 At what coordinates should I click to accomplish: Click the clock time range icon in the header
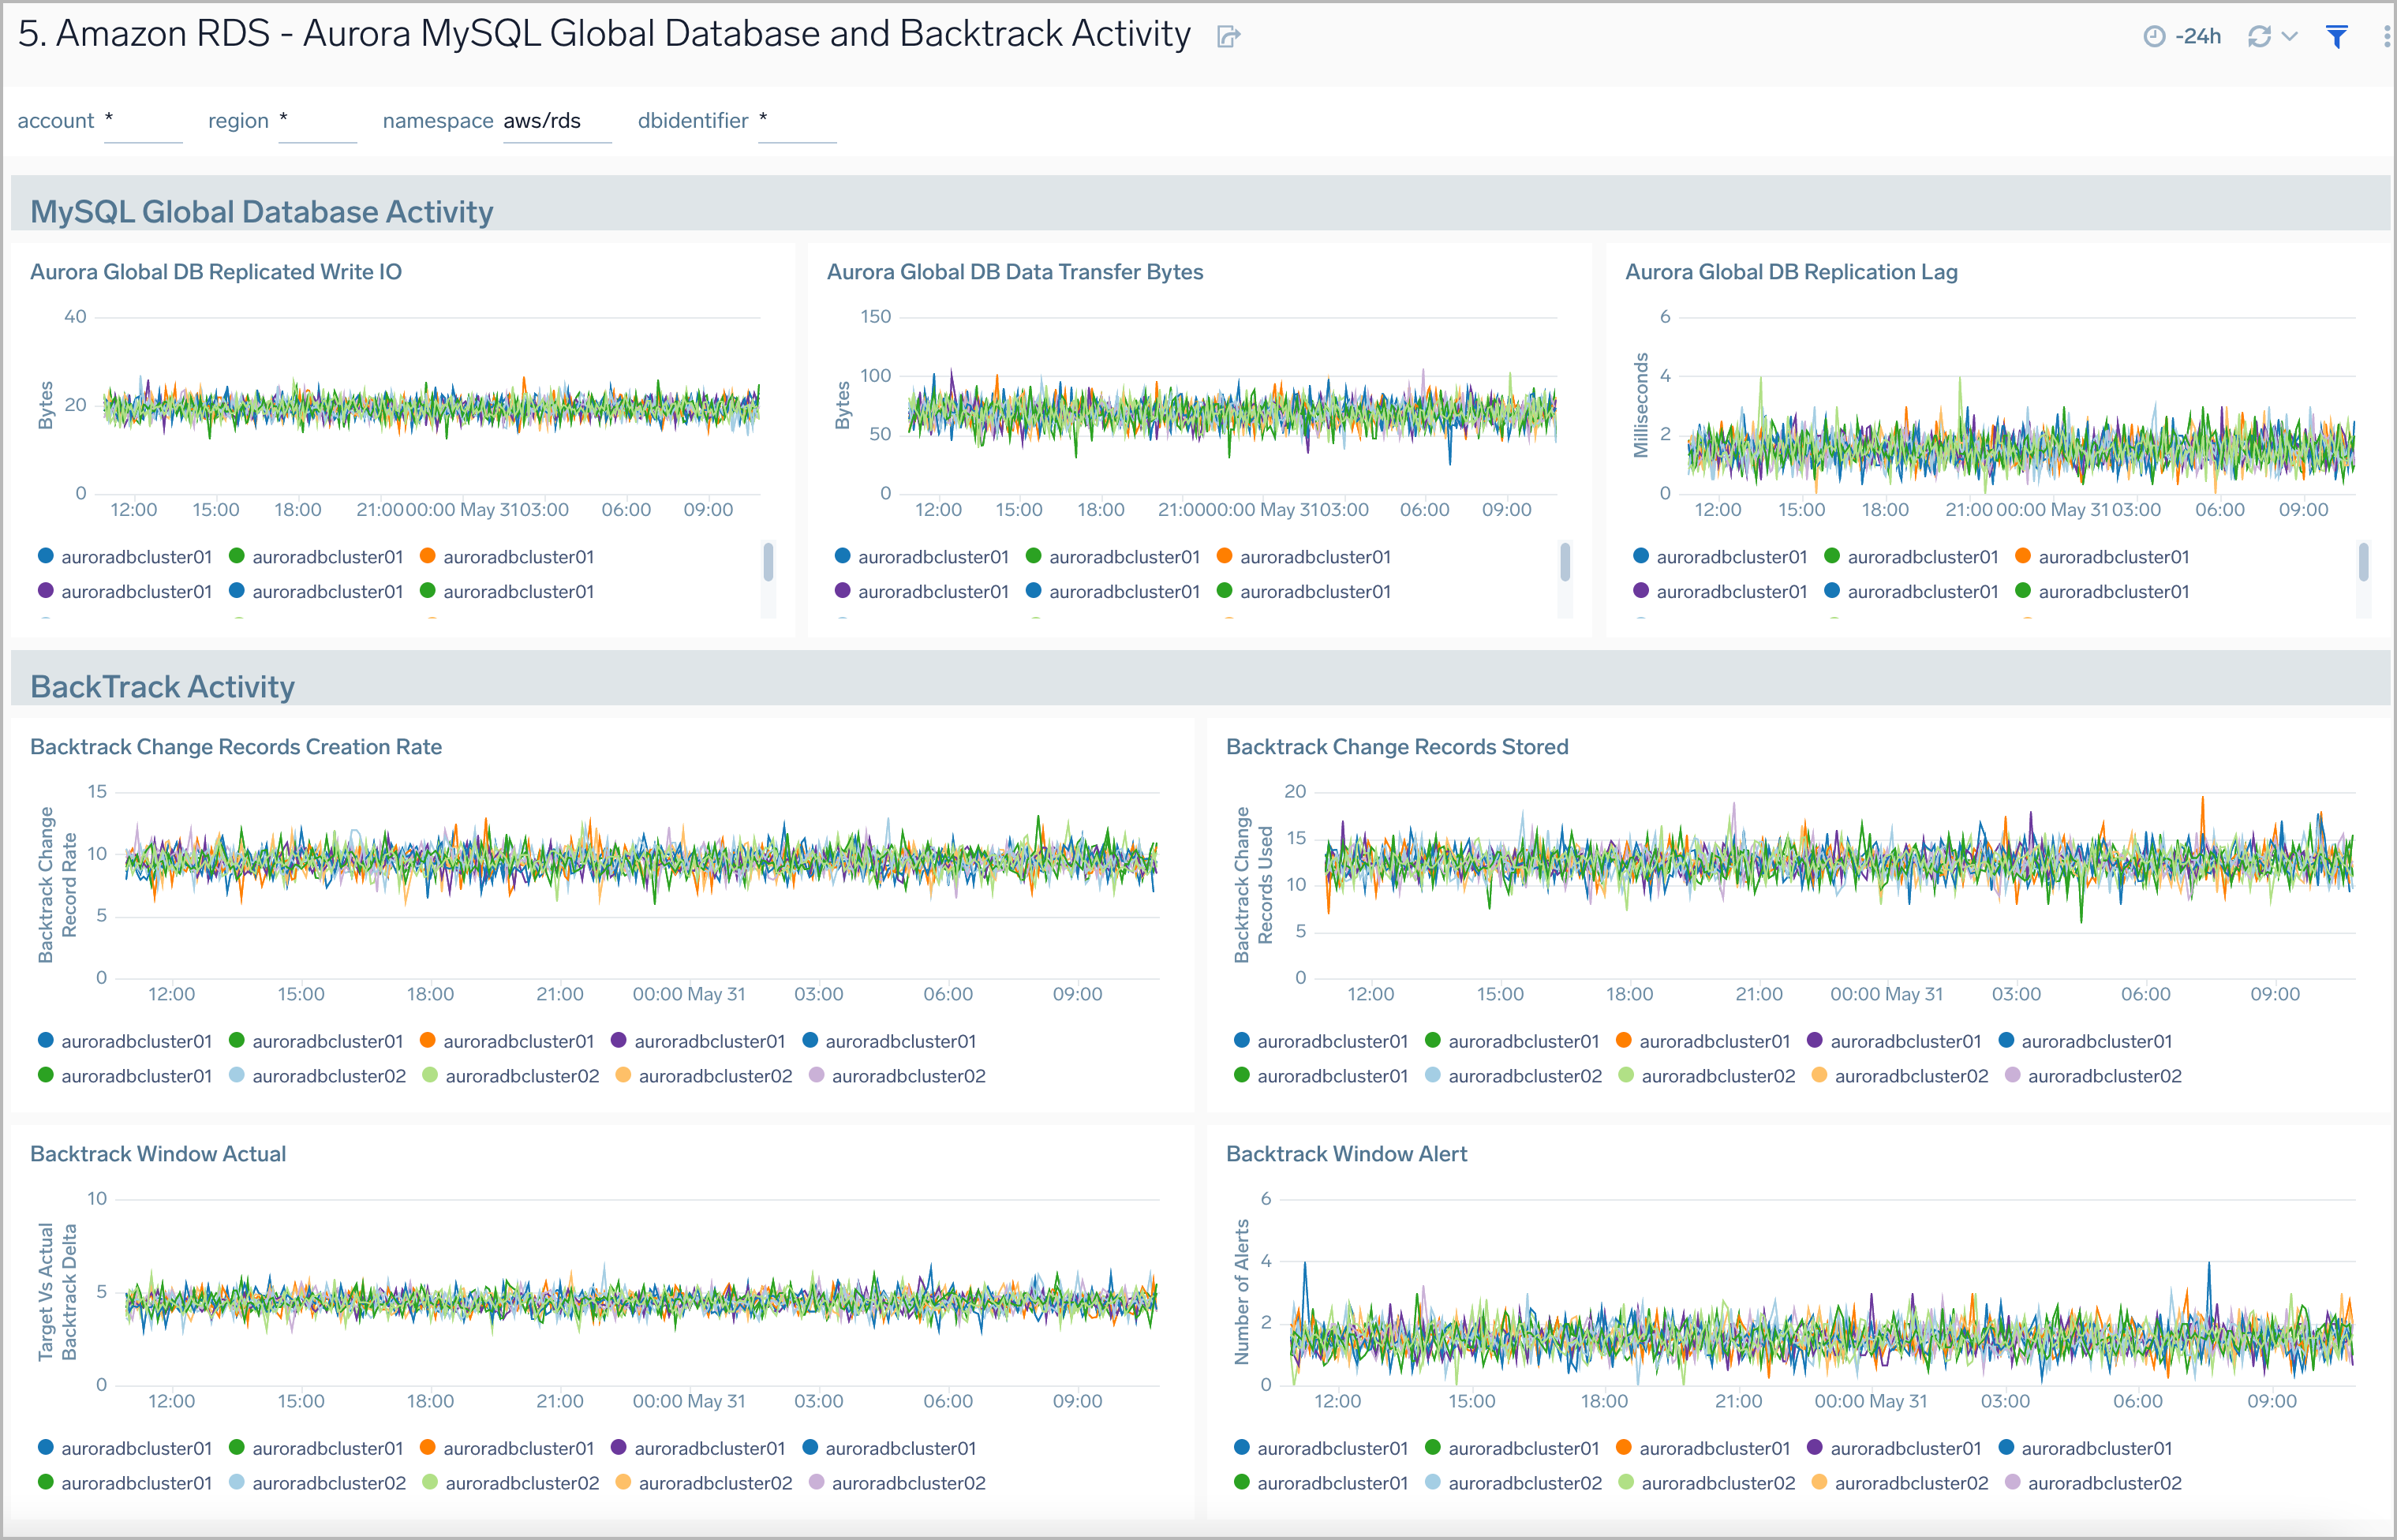click(x=2155, y=36)
